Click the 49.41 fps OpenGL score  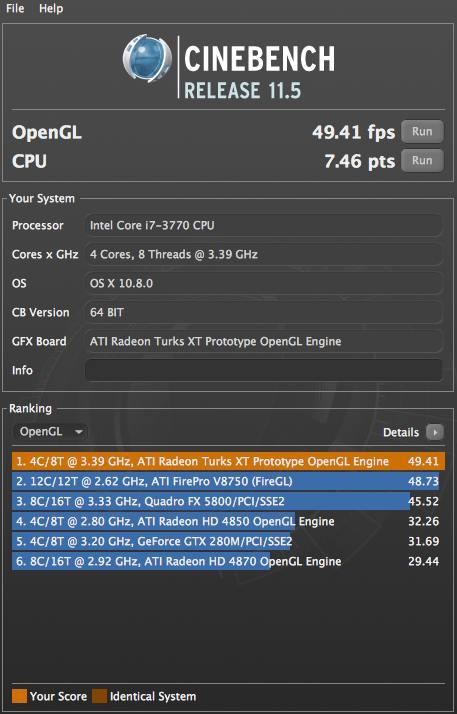[354, 132]
